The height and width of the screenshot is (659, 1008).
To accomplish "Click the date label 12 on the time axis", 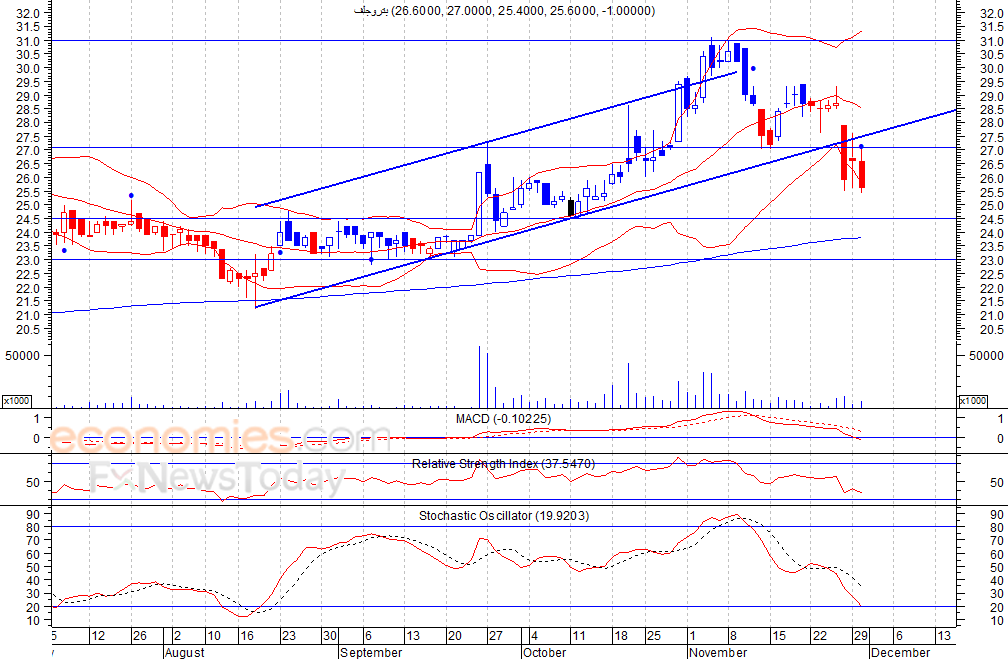I will (98, 636).
